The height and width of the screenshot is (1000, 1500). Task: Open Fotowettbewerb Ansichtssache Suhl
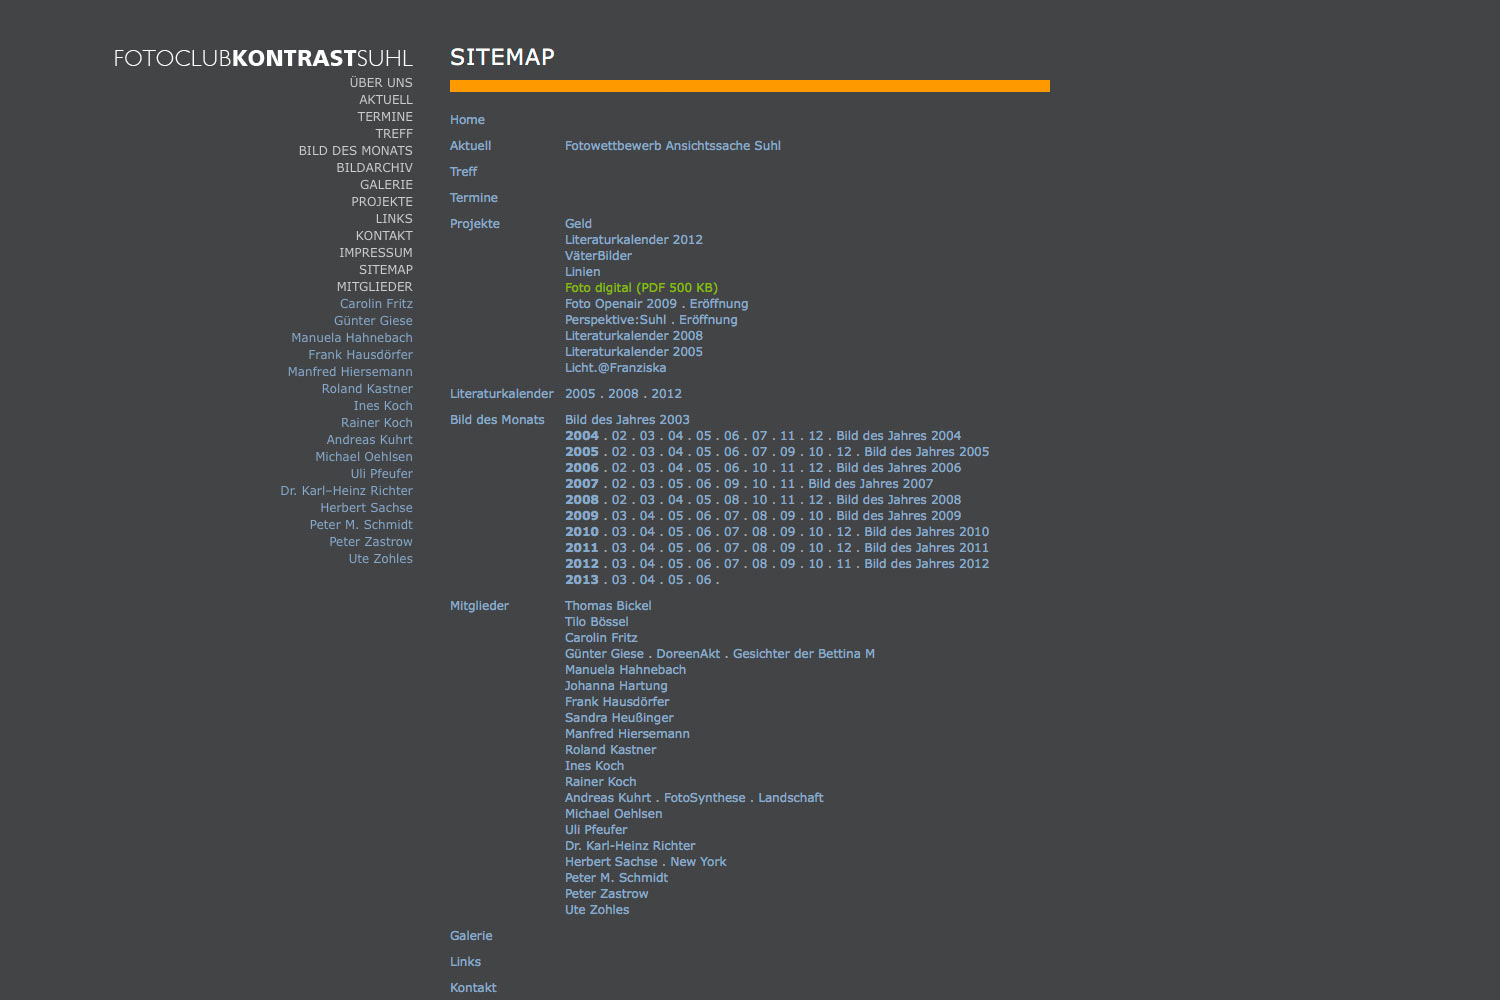click(672, 145)
